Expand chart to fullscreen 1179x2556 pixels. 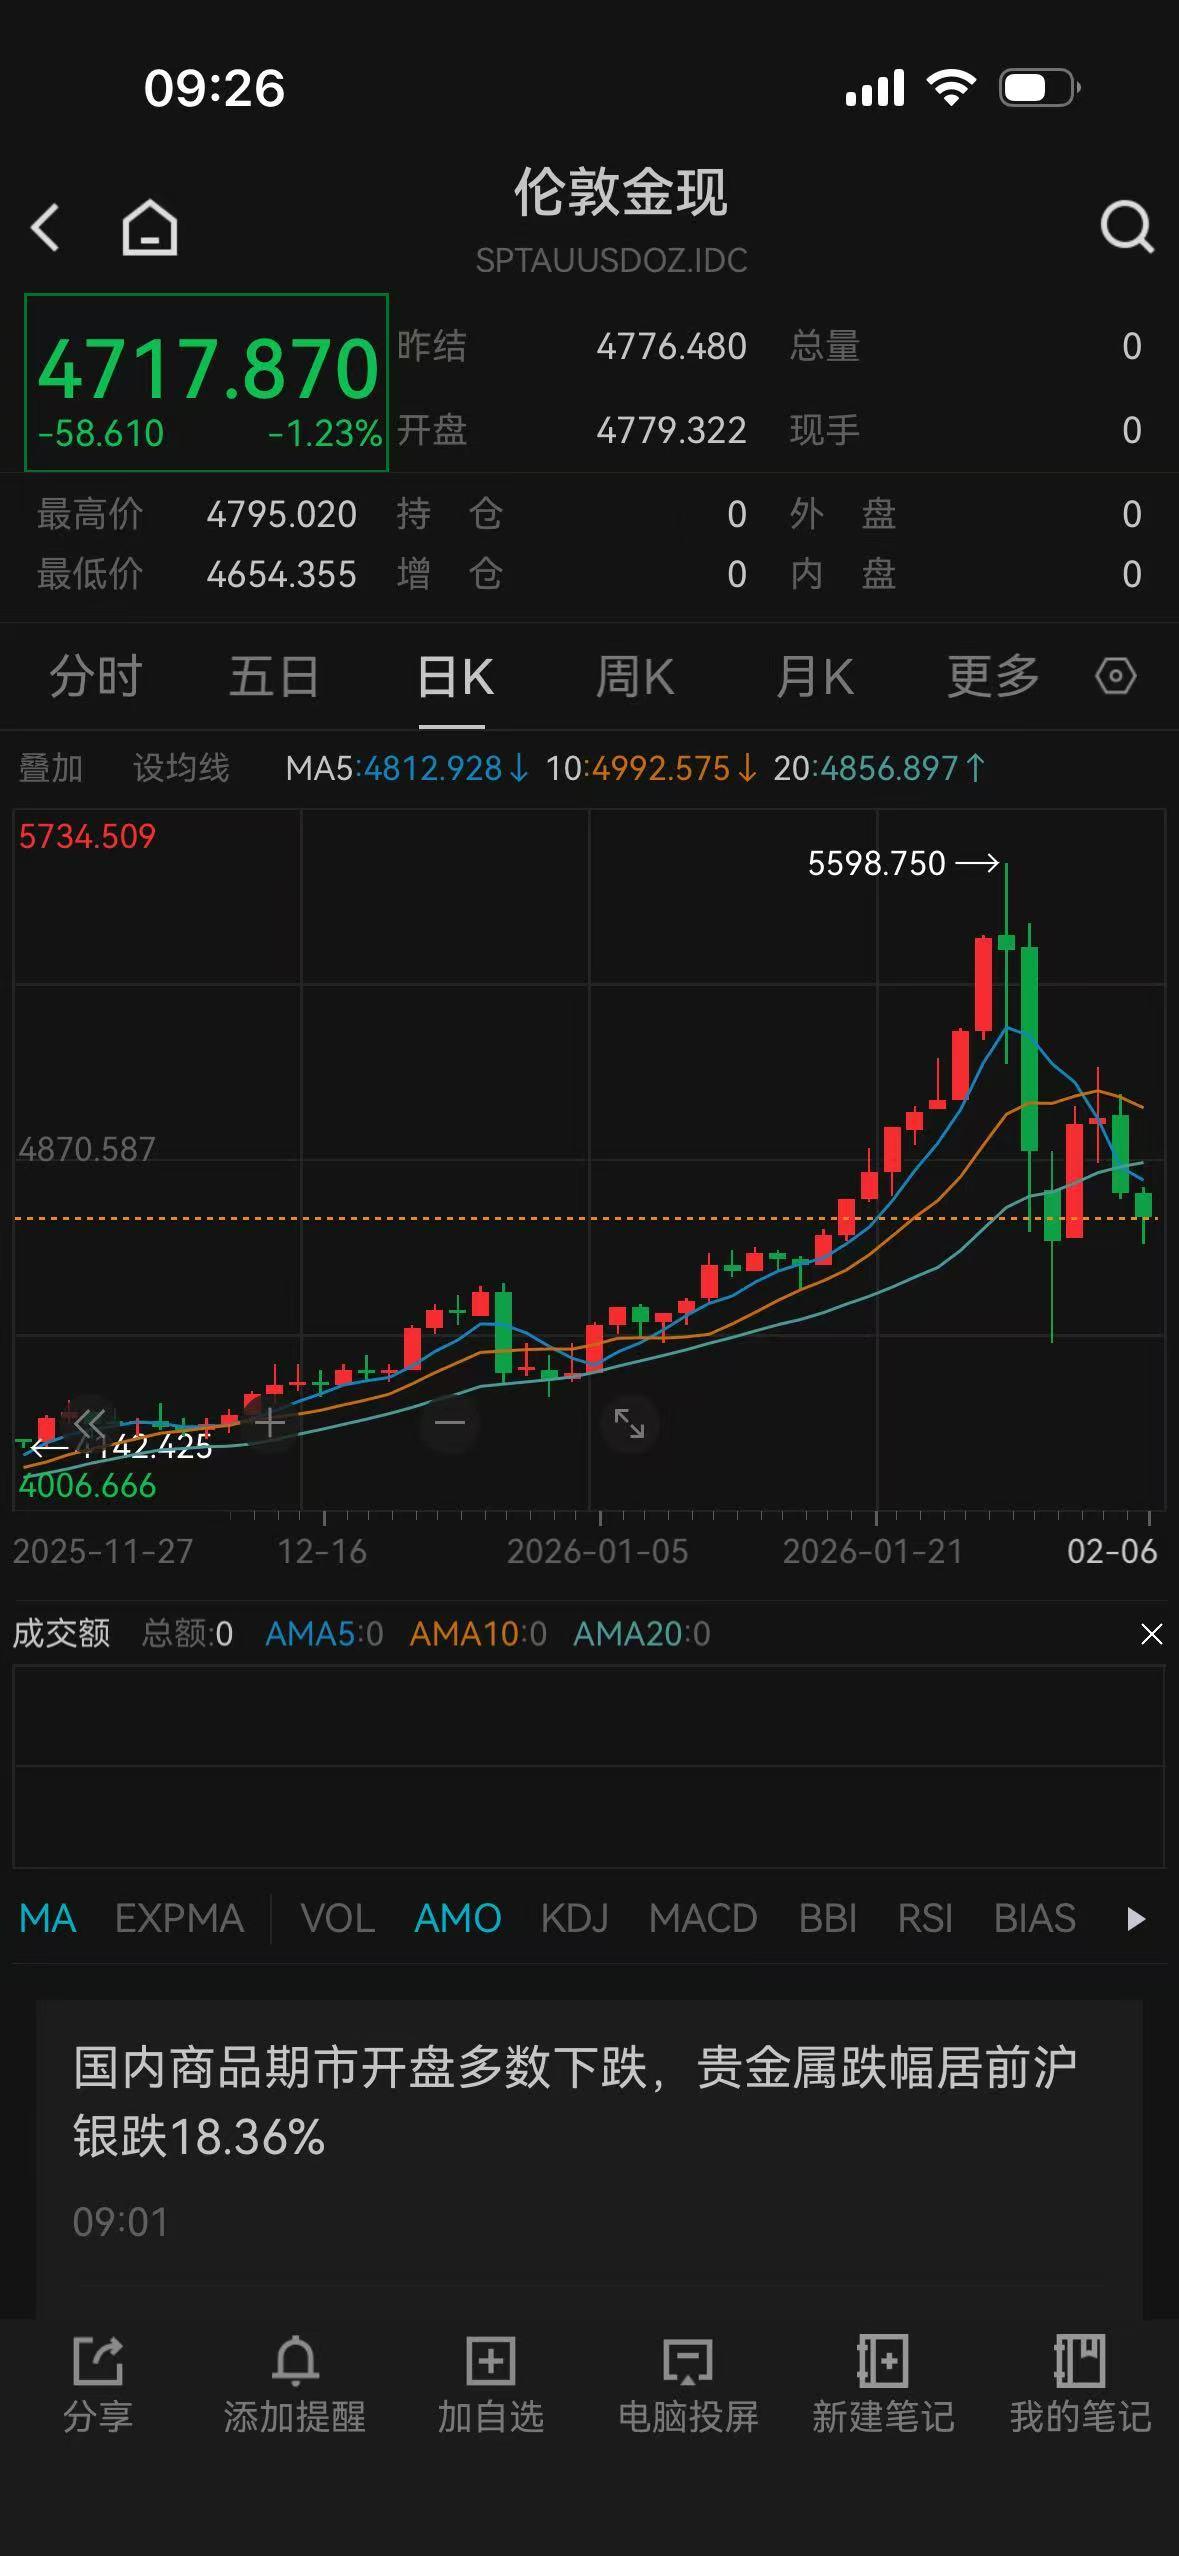[629, 1423]
